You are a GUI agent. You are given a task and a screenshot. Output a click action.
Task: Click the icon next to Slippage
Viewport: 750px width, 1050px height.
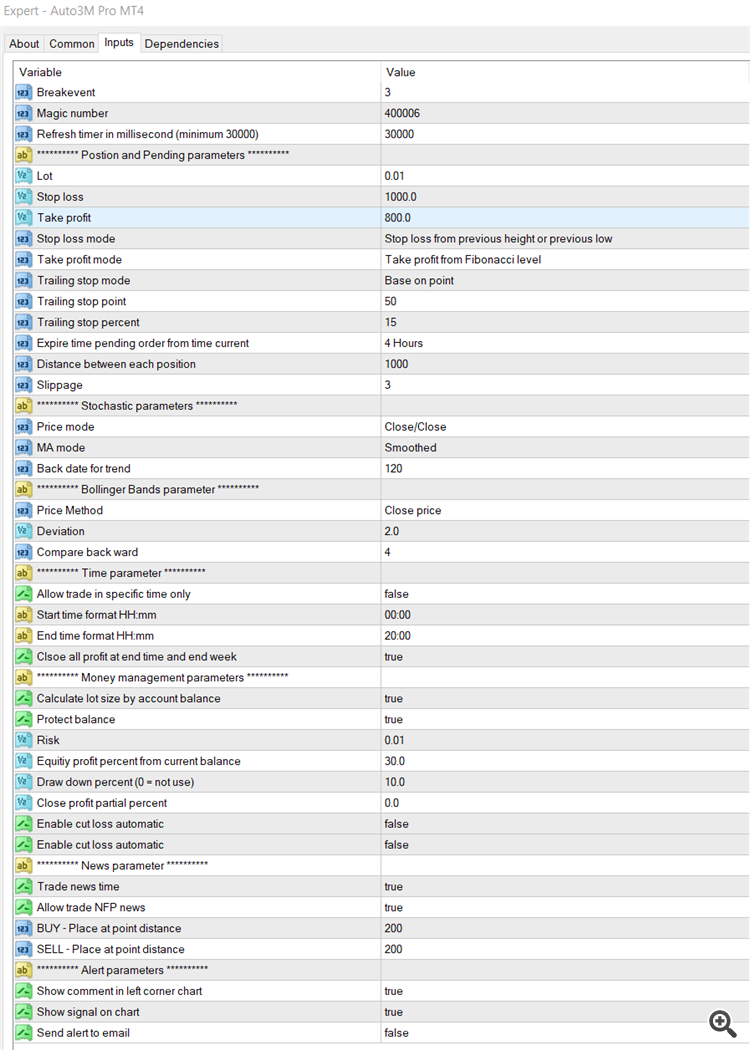coord(23,385)
